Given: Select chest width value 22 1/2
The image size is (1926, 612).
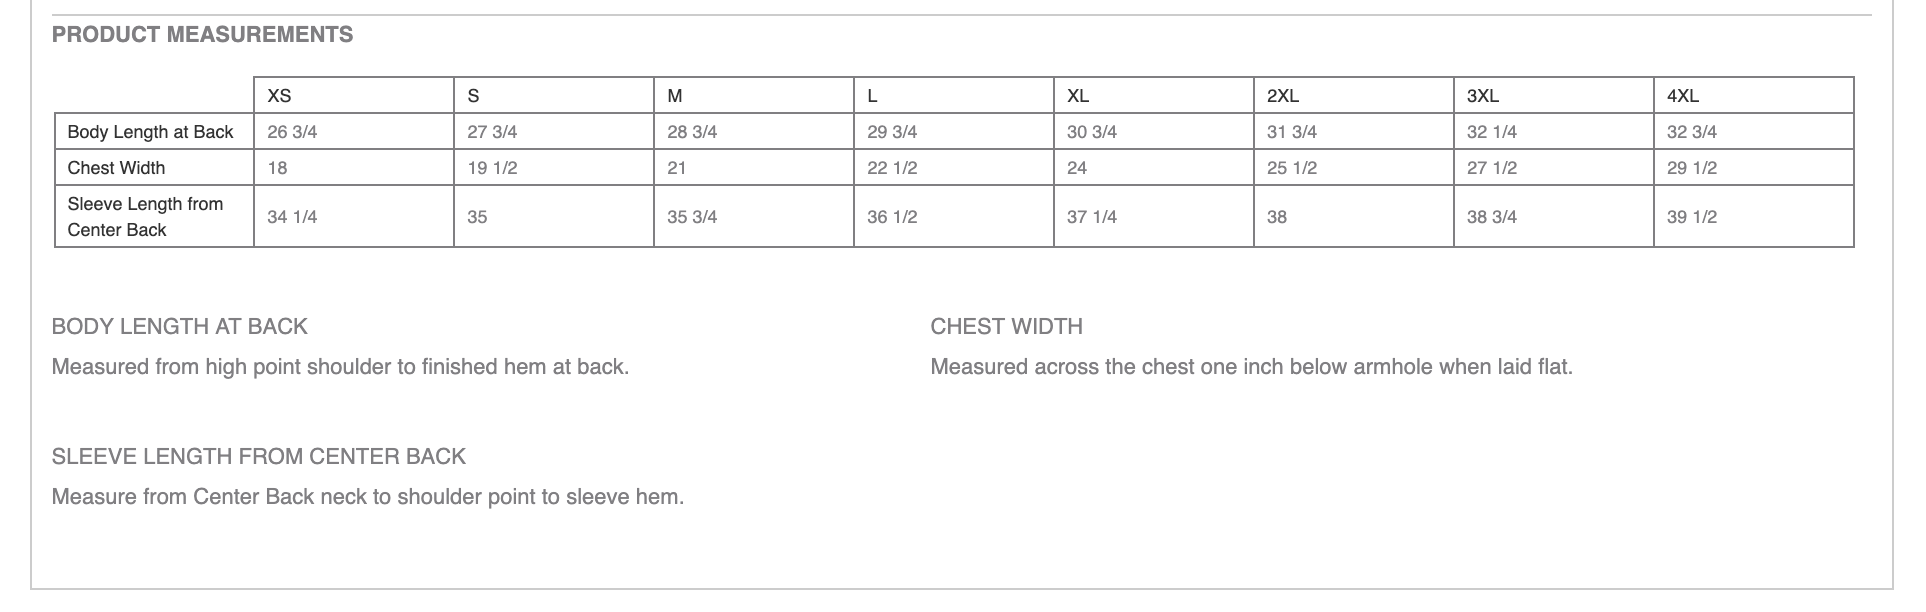Looking at the screenshot, I should [x=892, y=168].
